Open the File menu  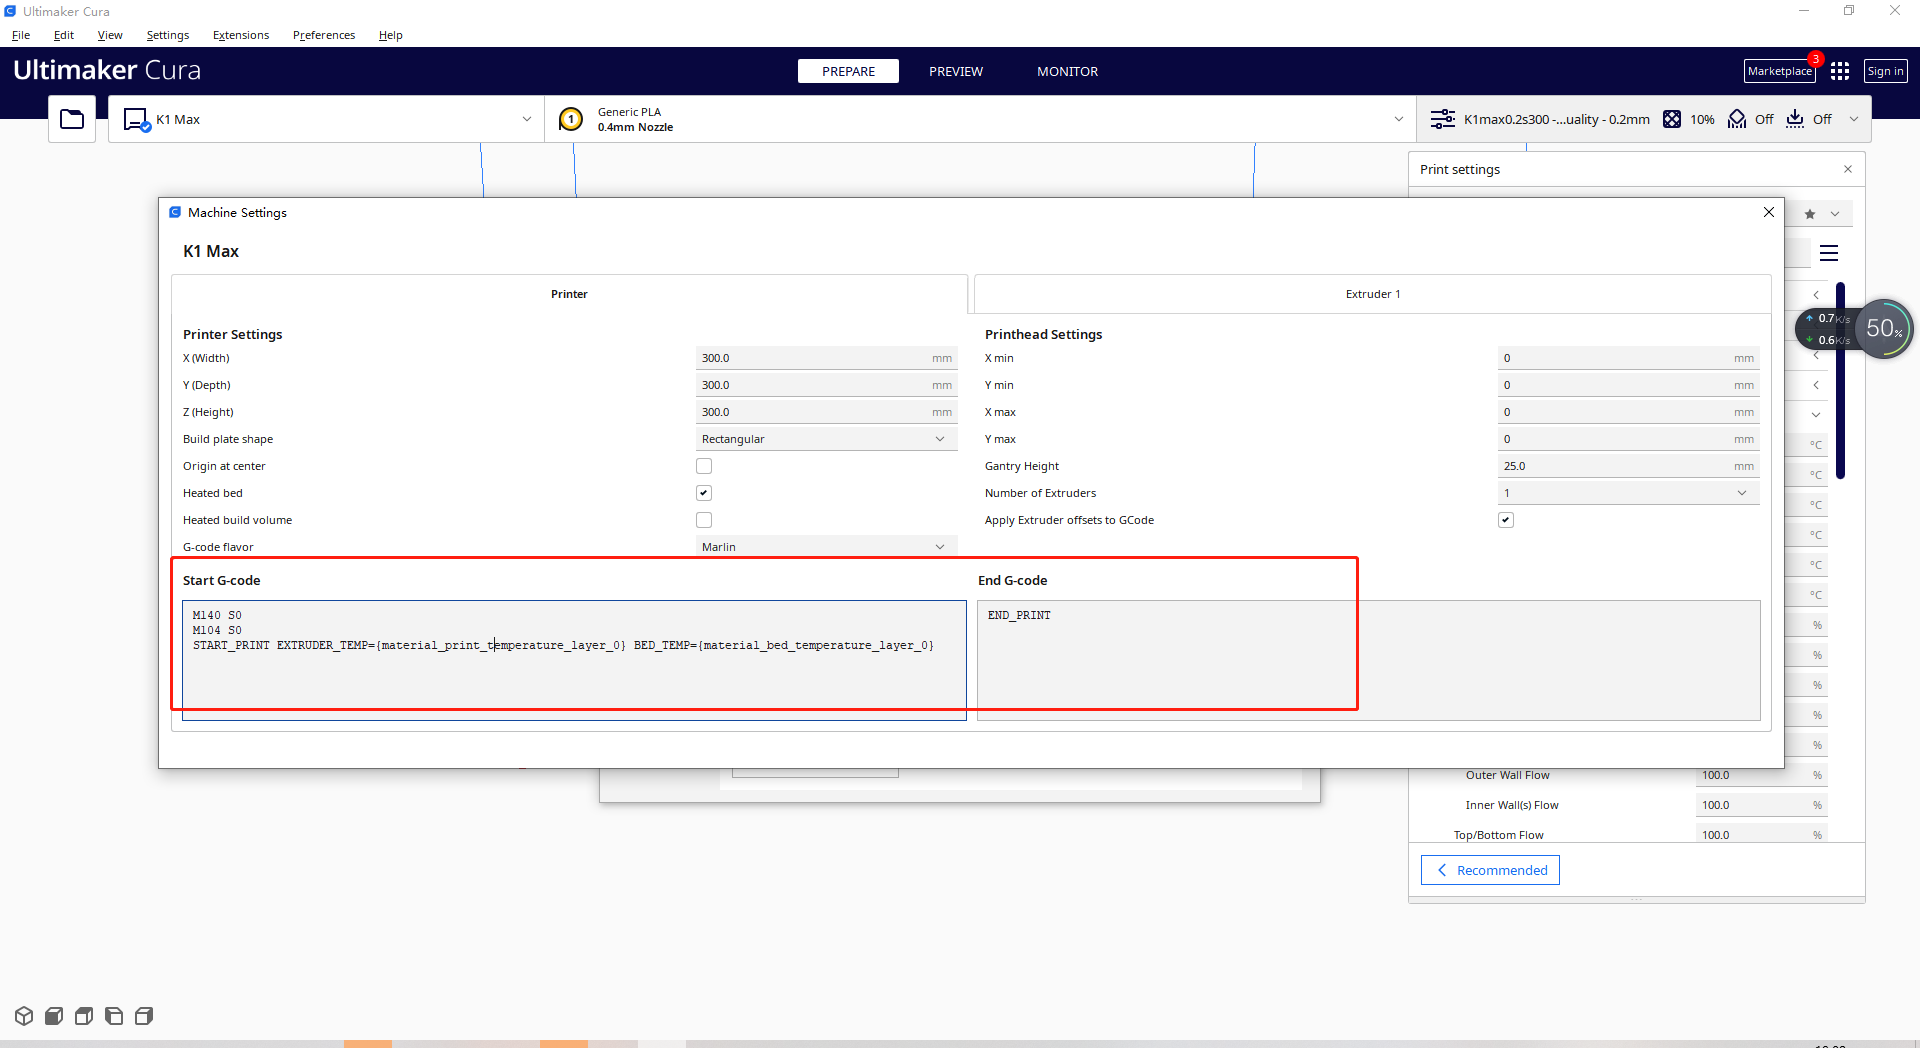coord(21,35)
